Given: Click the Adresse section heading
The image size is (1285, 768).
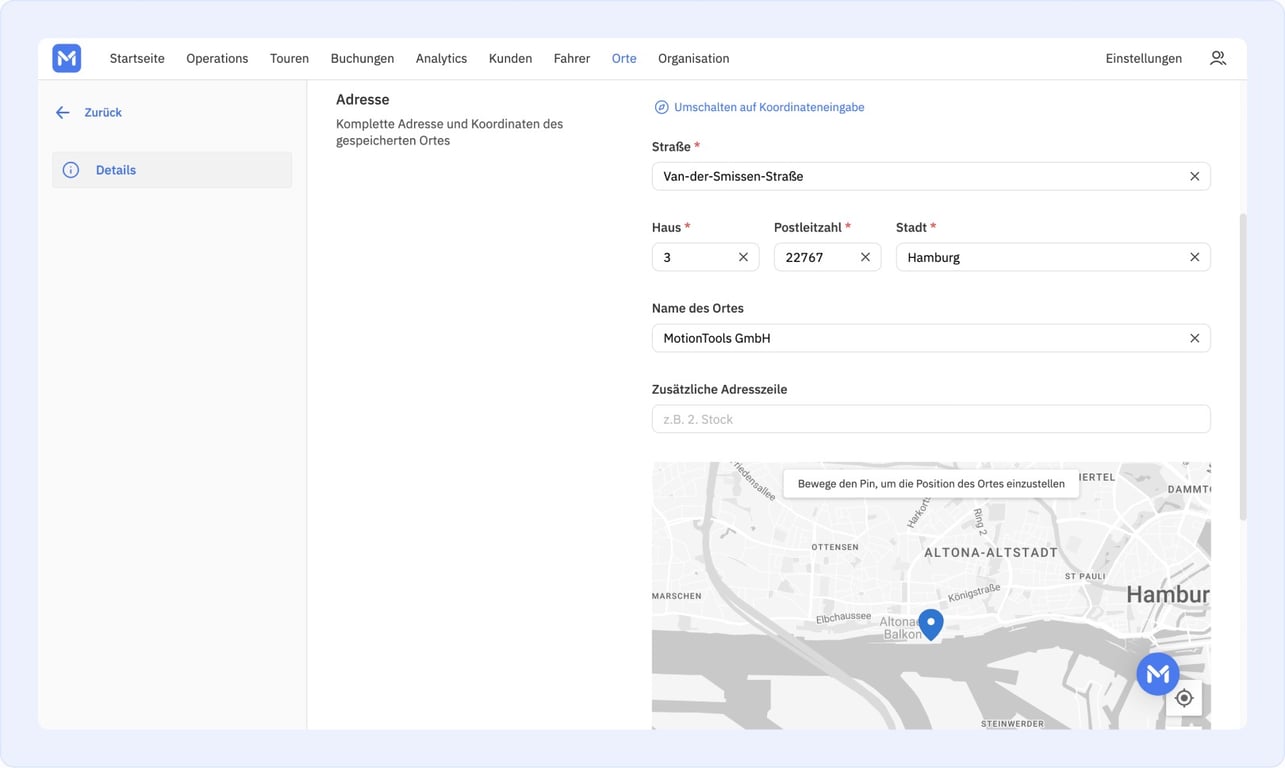Looking at the screenshot, I should tap(362, 99).
